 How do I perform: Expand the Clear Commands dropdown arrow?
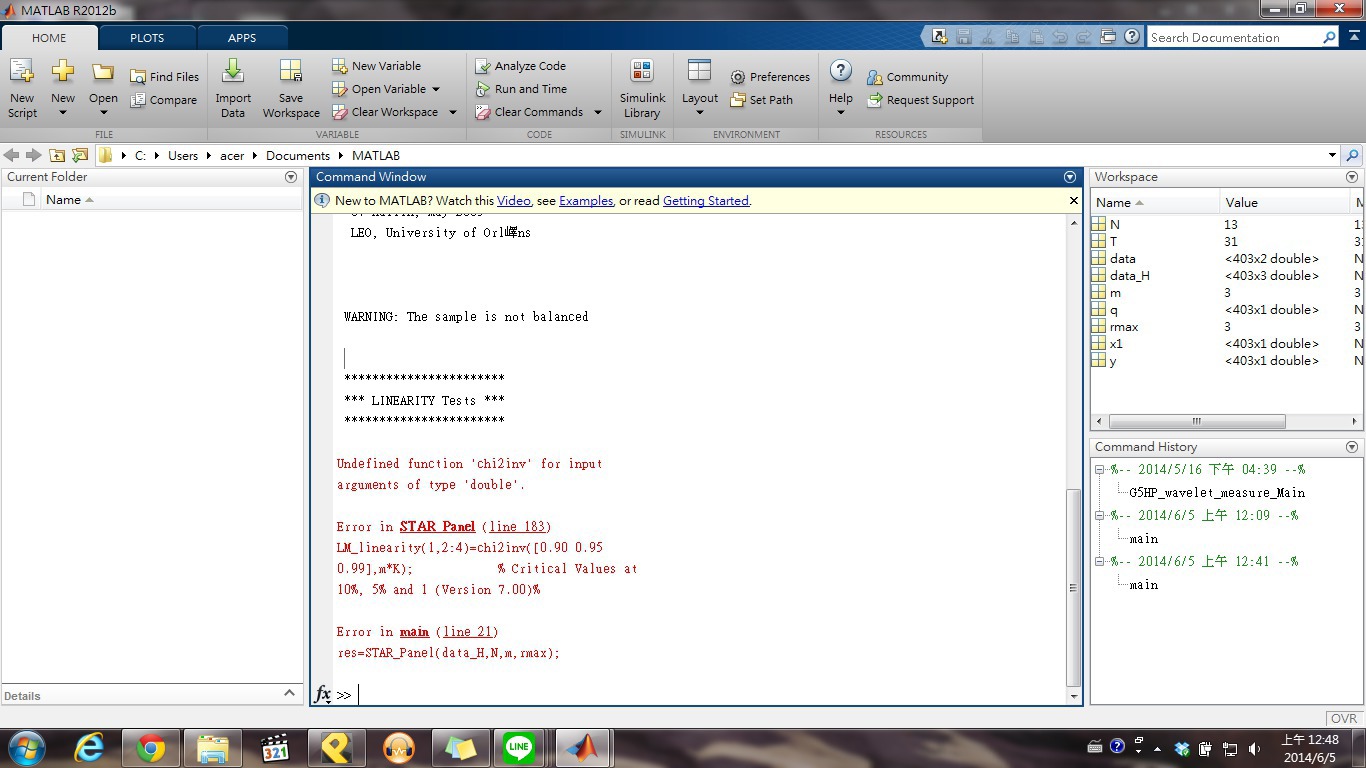(x=598, y=112)
